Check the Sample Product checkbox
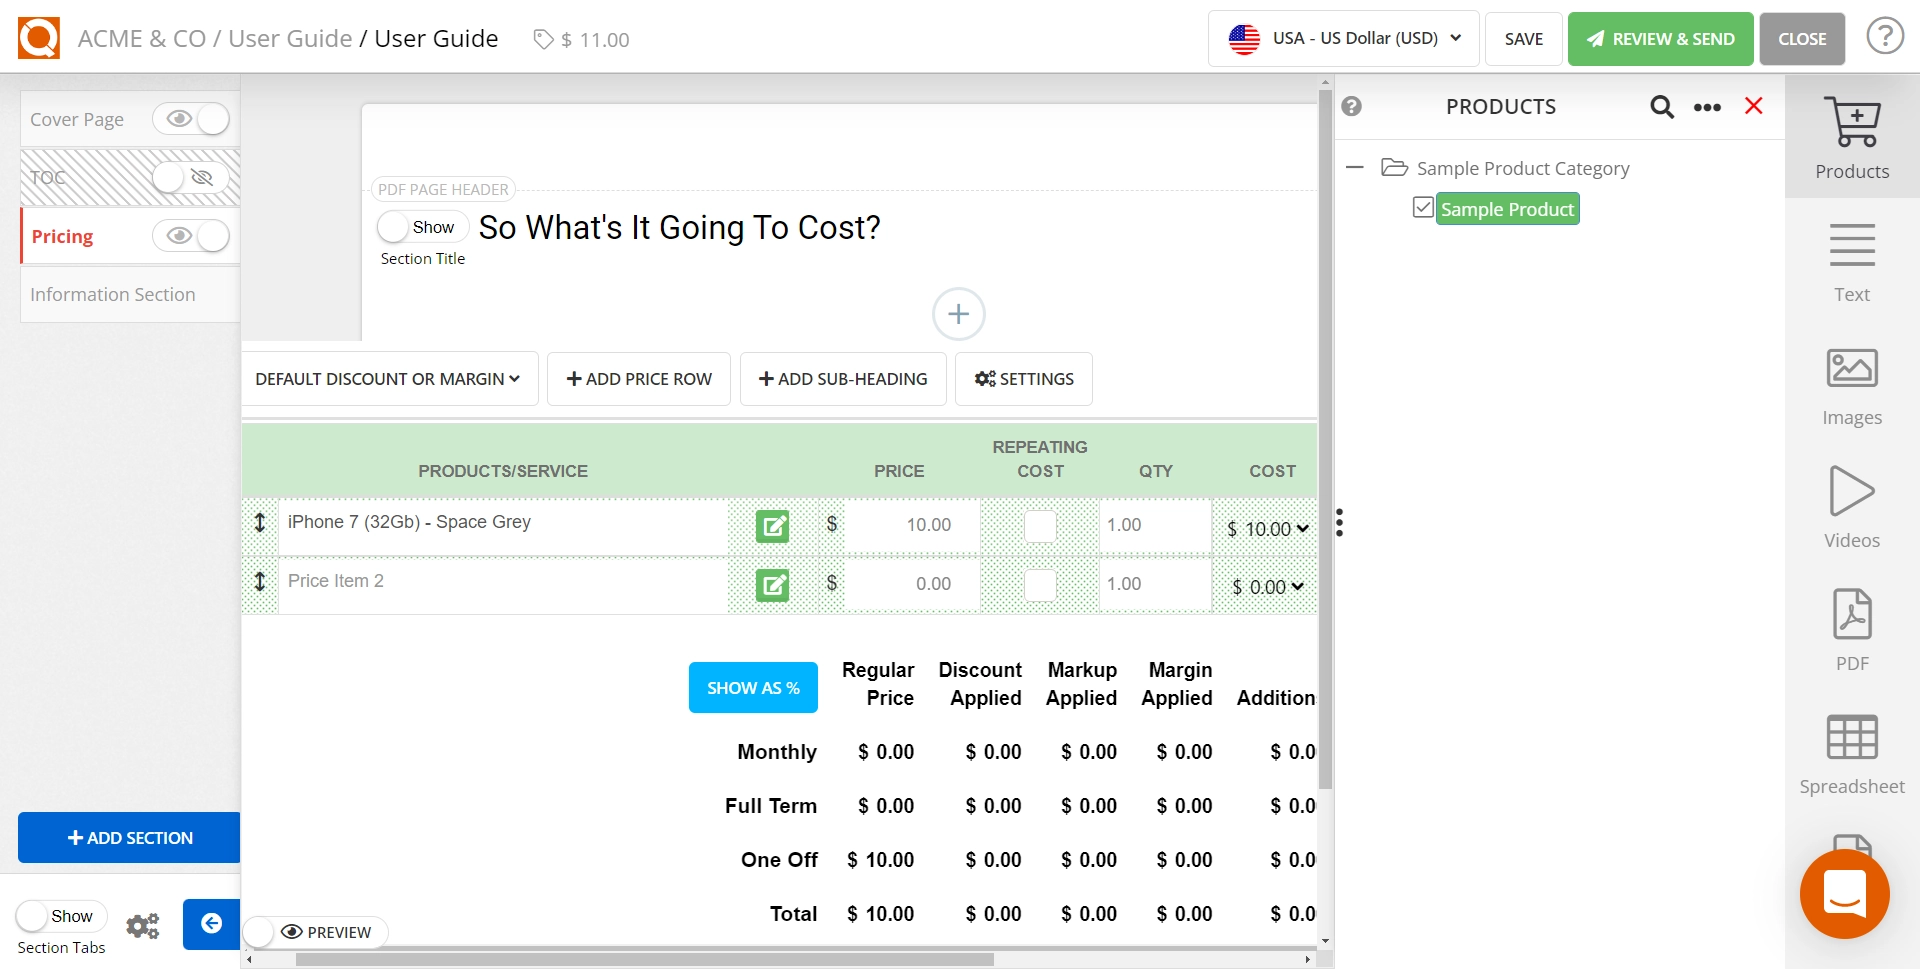Viewport: 1920px width, 969px height. (x=1423, y=208)
